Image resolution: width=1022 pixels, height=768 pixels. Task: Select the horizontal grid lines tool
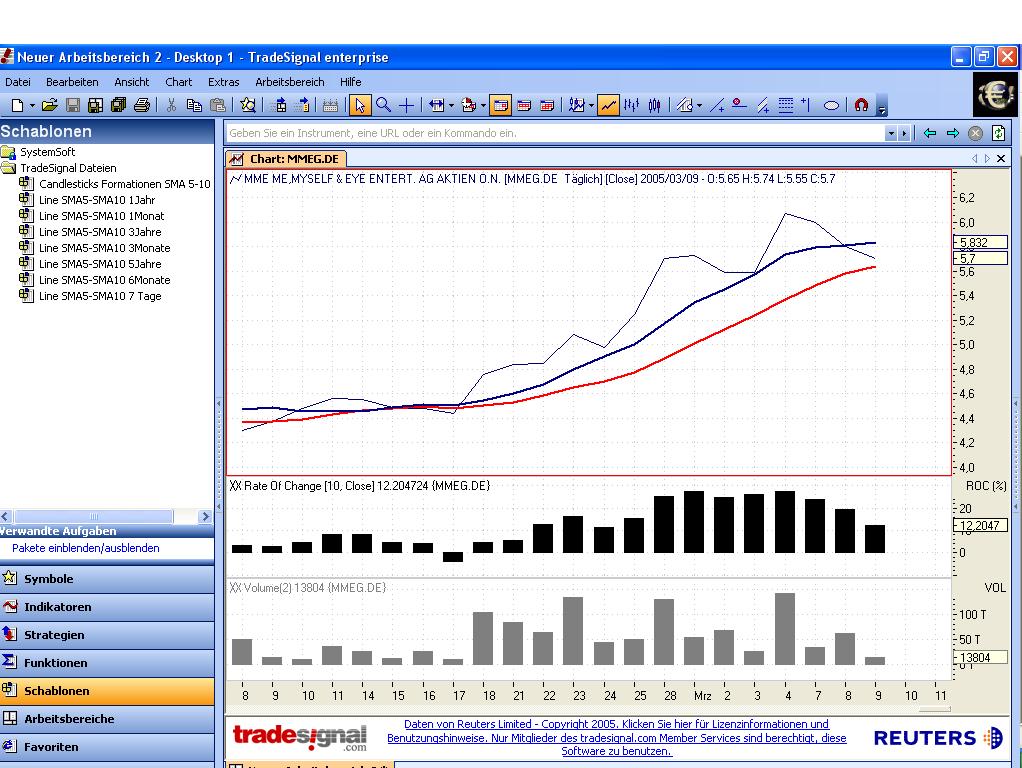tap(786, 105)
